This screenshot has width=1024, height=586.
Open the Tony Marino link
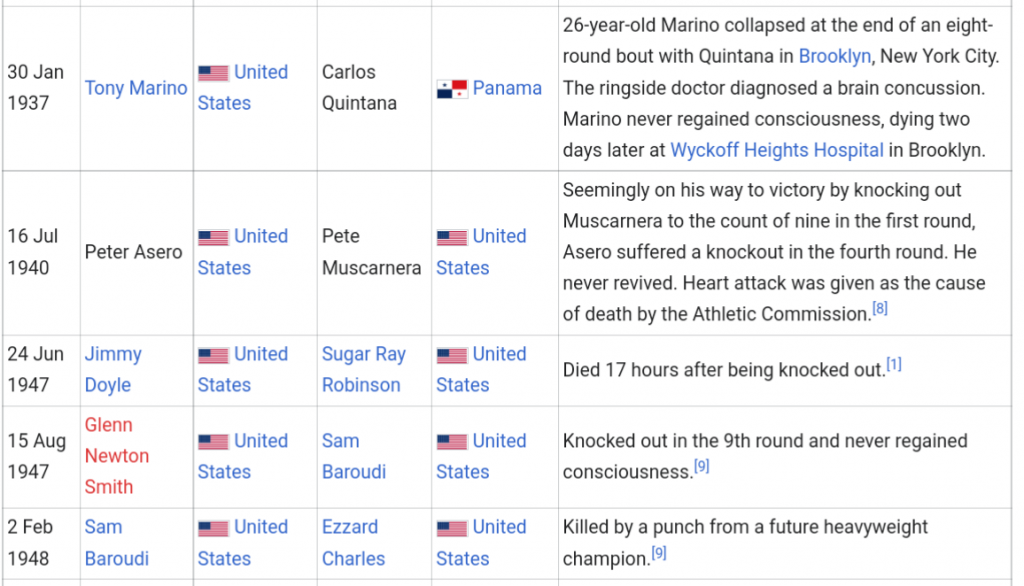coord(136,88)
